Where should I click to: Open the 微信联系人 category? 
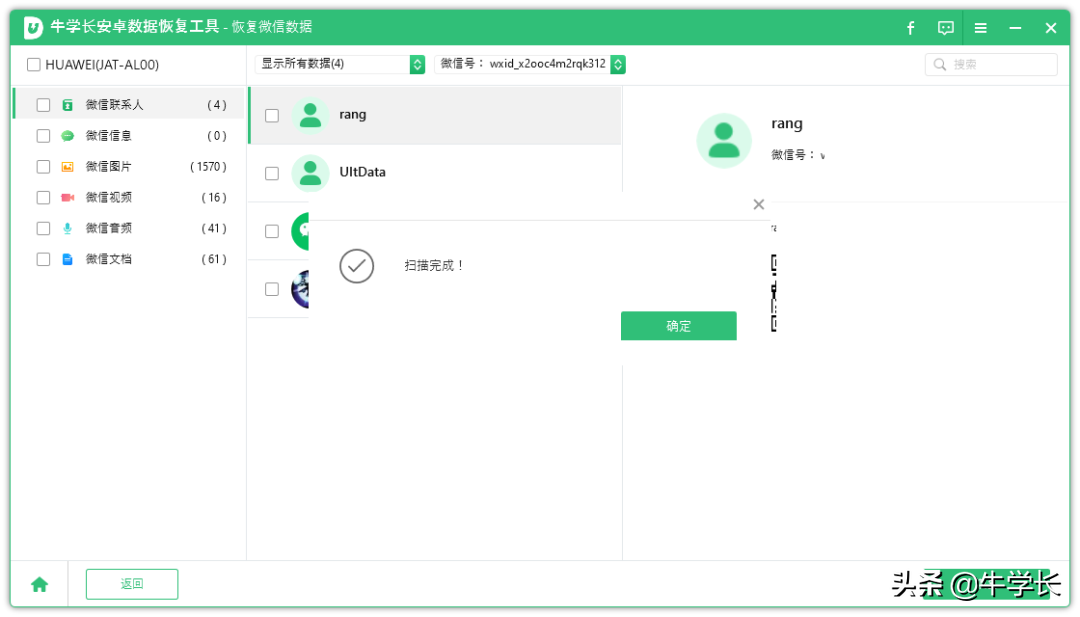pos(130,105)
